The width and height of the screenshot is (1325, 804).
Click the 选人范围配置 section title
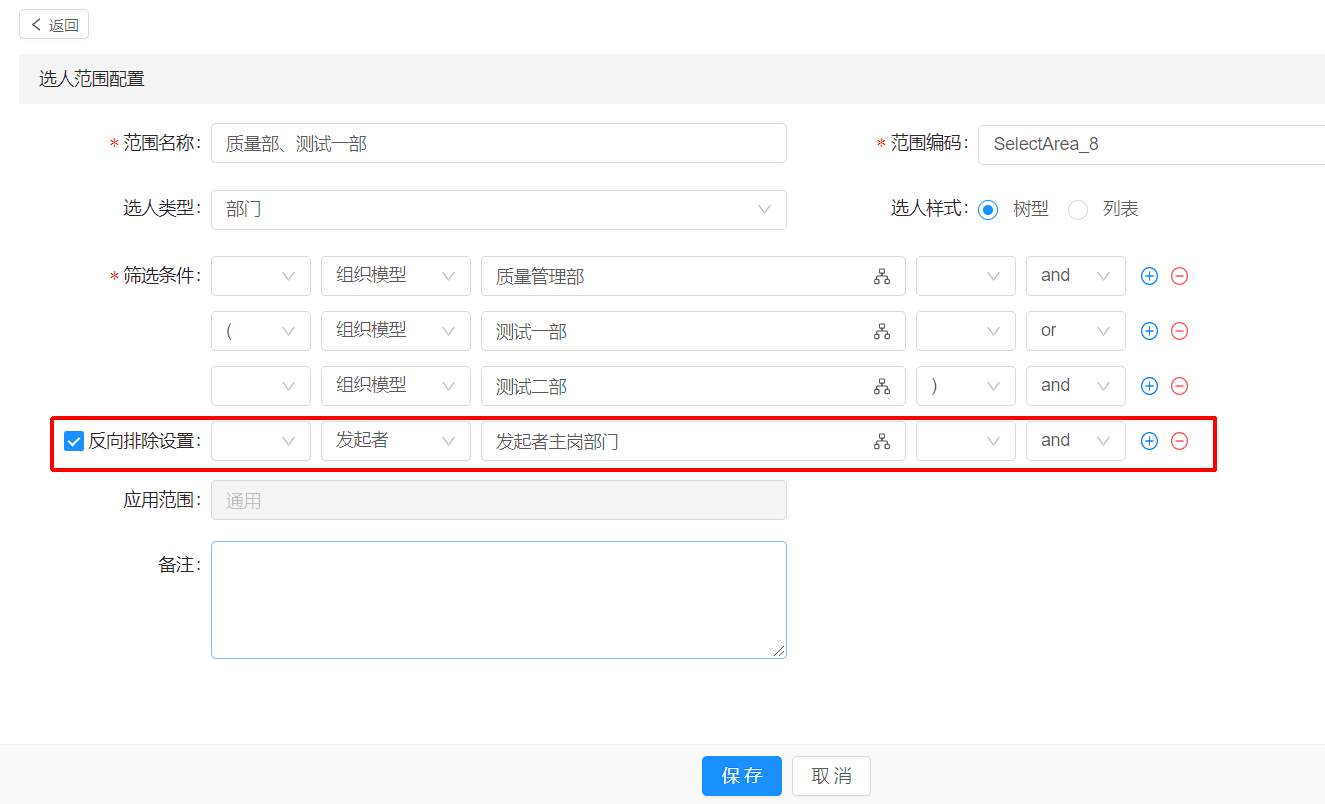point(92,79)
